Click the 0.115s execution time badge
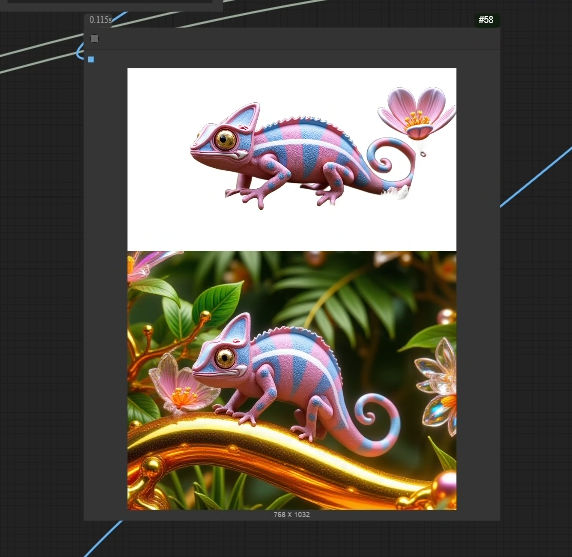 [x=100, y=20]
